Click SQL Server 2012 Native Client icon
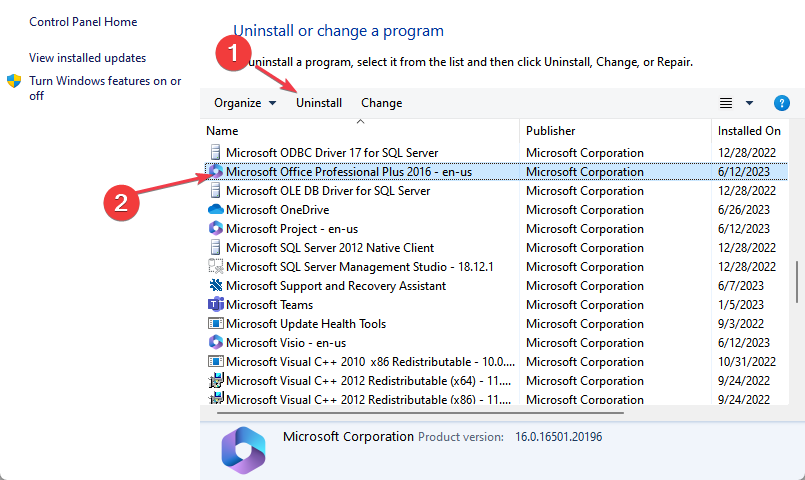The height and width of the screenshot is (480, 805). (216, 247)
